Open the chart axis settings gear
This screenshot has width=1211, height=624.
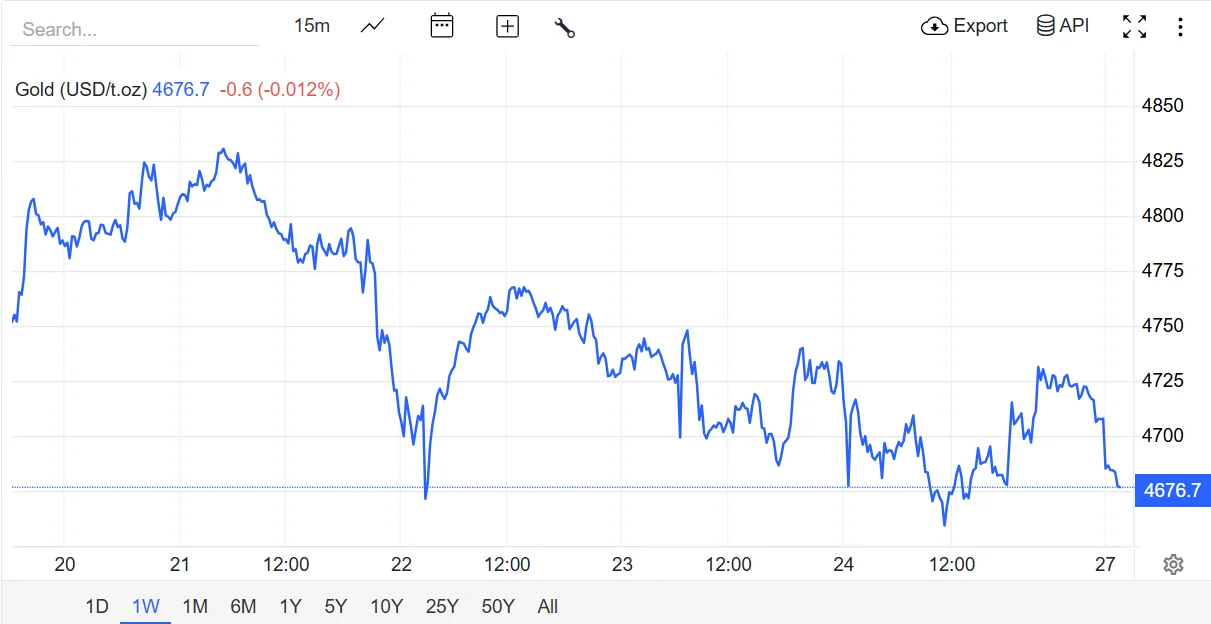(x=1174, y=565)
